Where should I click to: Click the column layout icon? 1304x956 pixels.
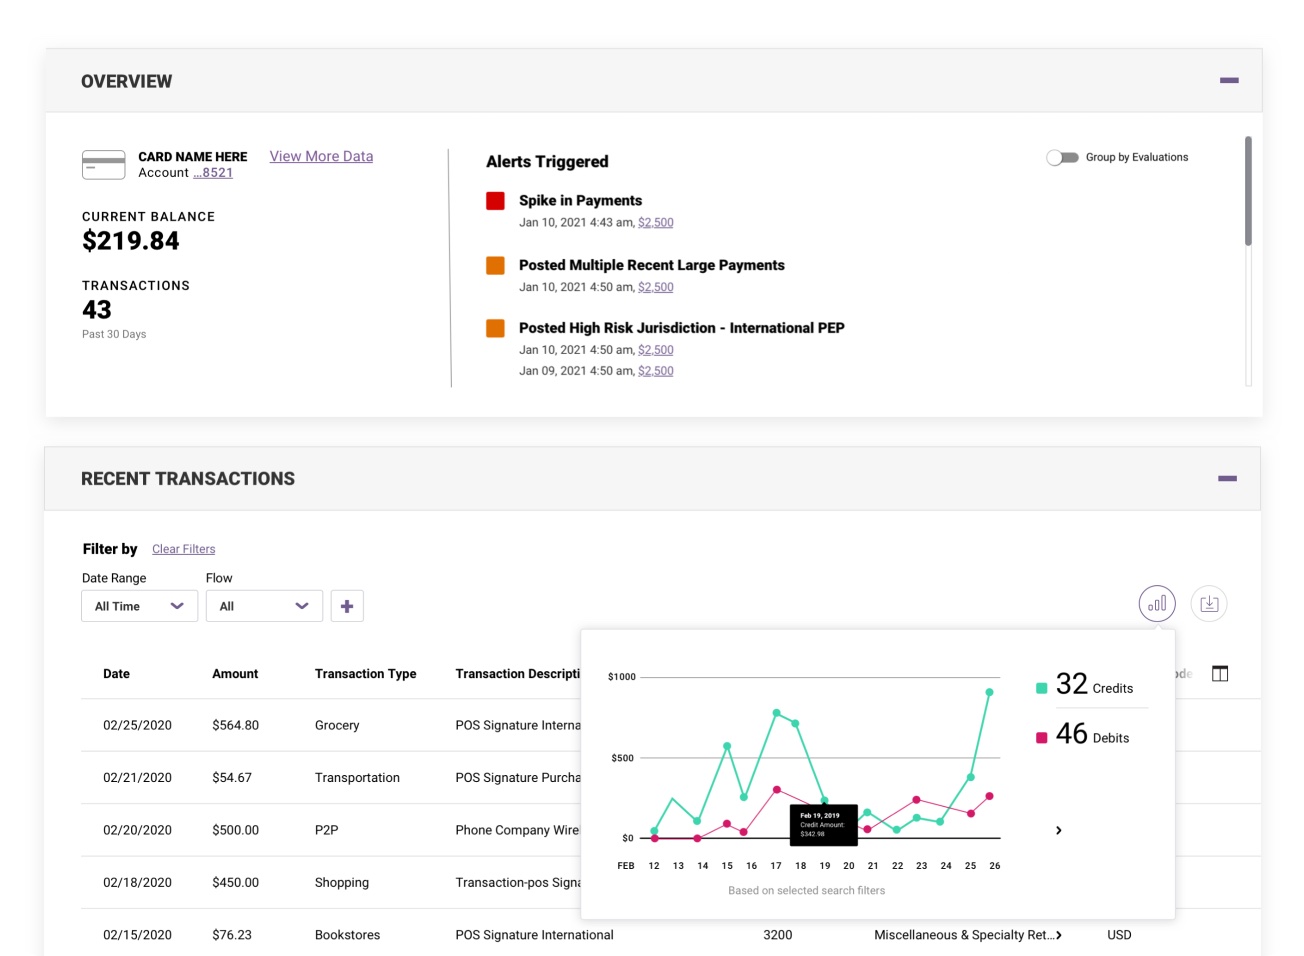click(1219, 674)
